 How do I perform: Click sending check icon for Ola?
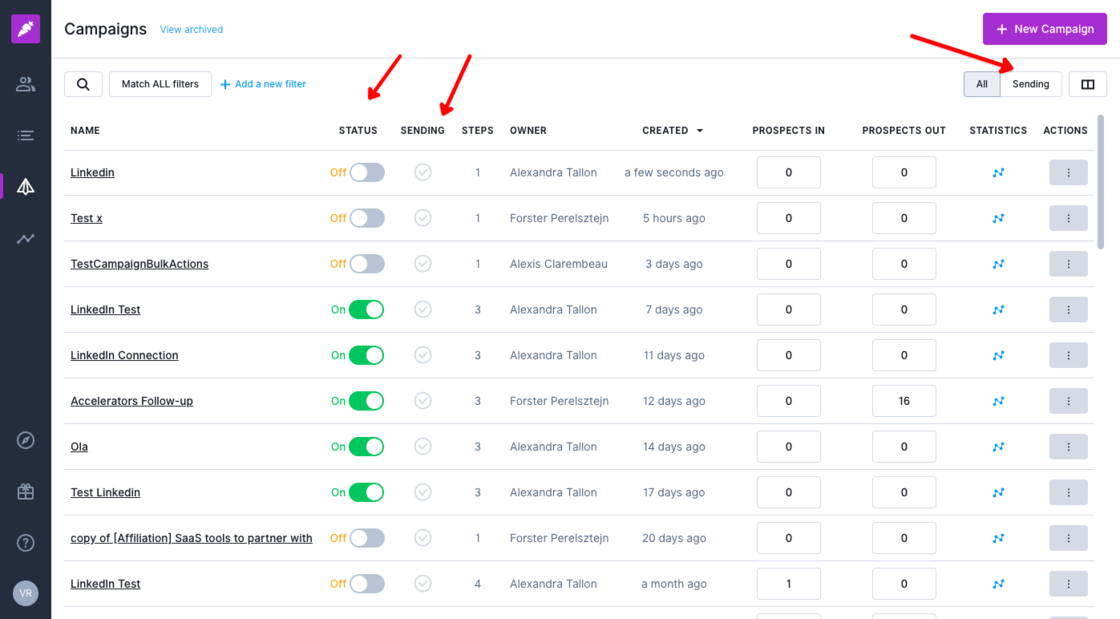point(423,446)
